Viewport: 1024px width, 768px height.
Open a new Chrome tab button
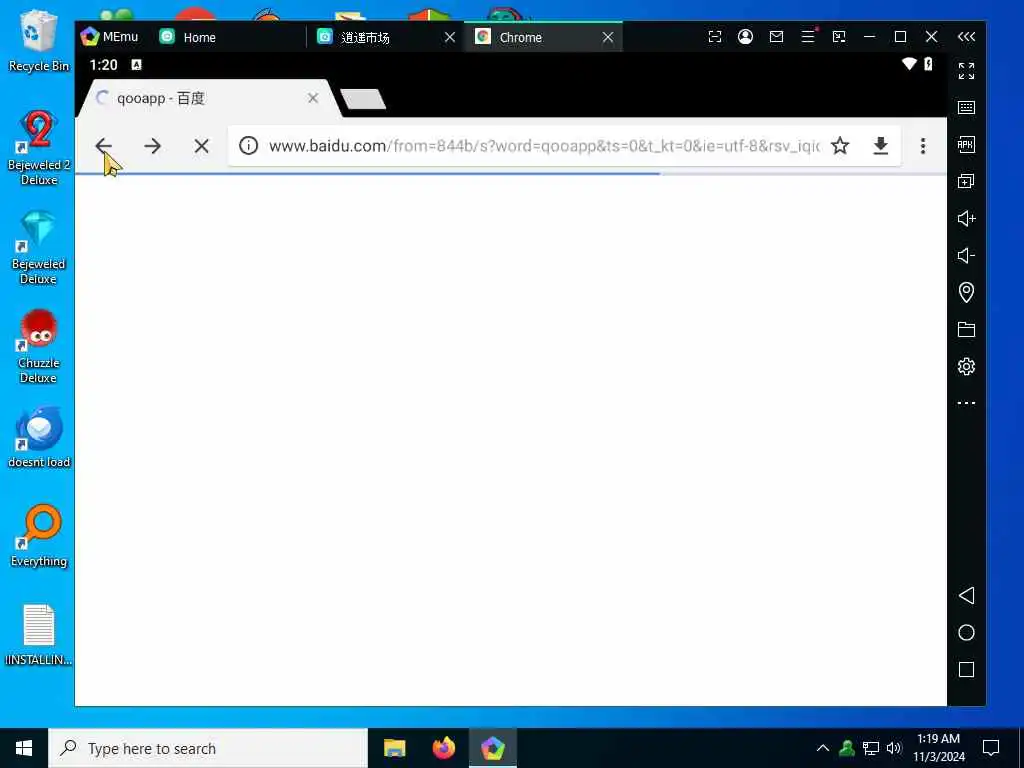pyautogui.click(x=363, y=99)
